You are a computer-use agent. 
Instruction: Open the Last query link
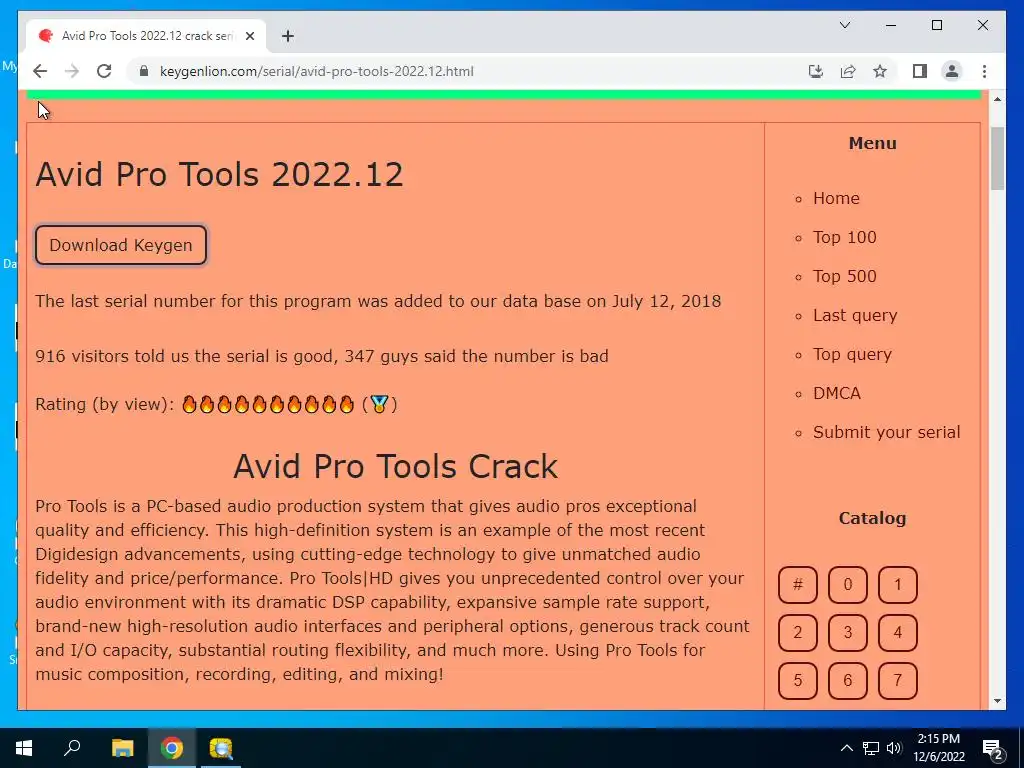855,315
